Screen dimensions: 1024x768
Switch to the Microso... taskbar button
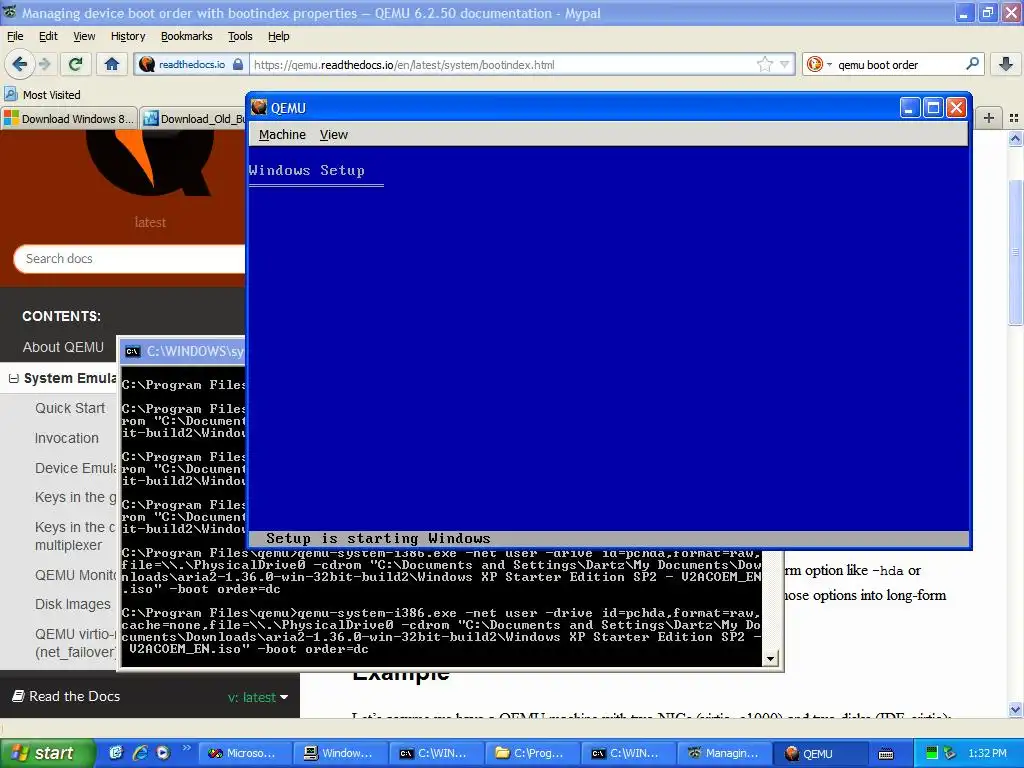244,753
